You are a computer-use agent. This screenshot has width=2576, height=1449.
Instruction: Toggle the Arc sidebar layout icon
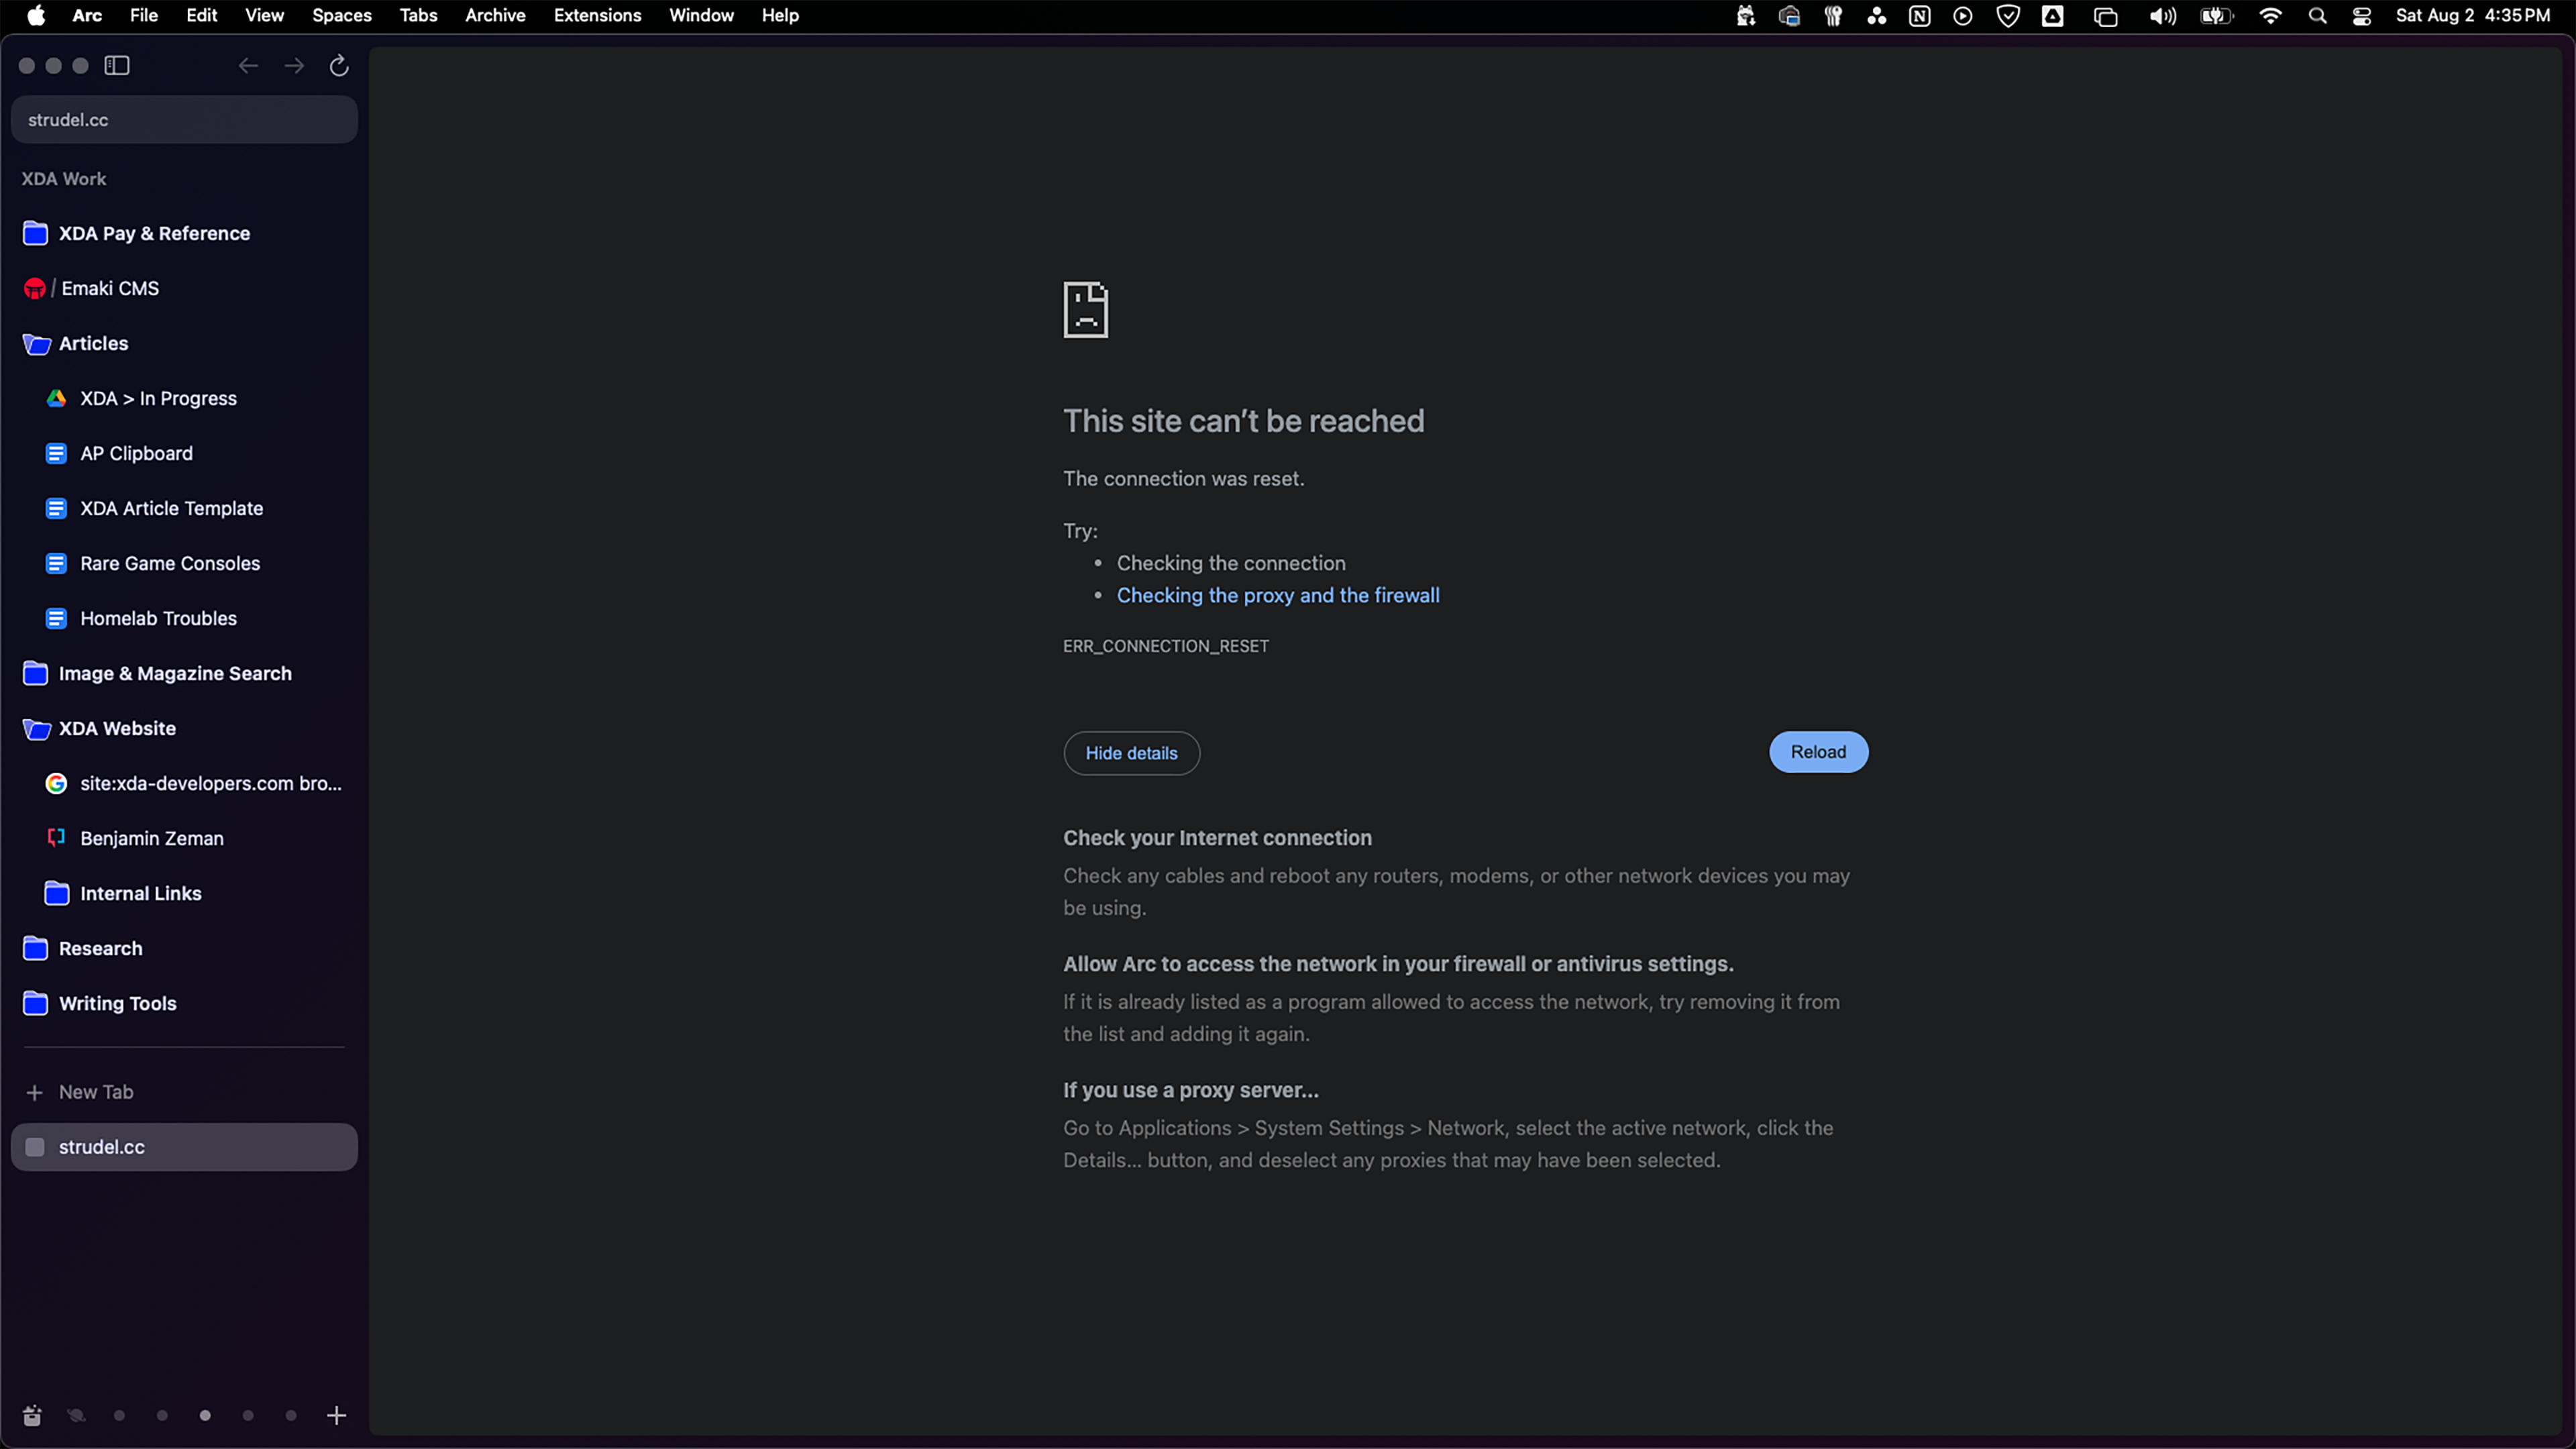[117, 66]
